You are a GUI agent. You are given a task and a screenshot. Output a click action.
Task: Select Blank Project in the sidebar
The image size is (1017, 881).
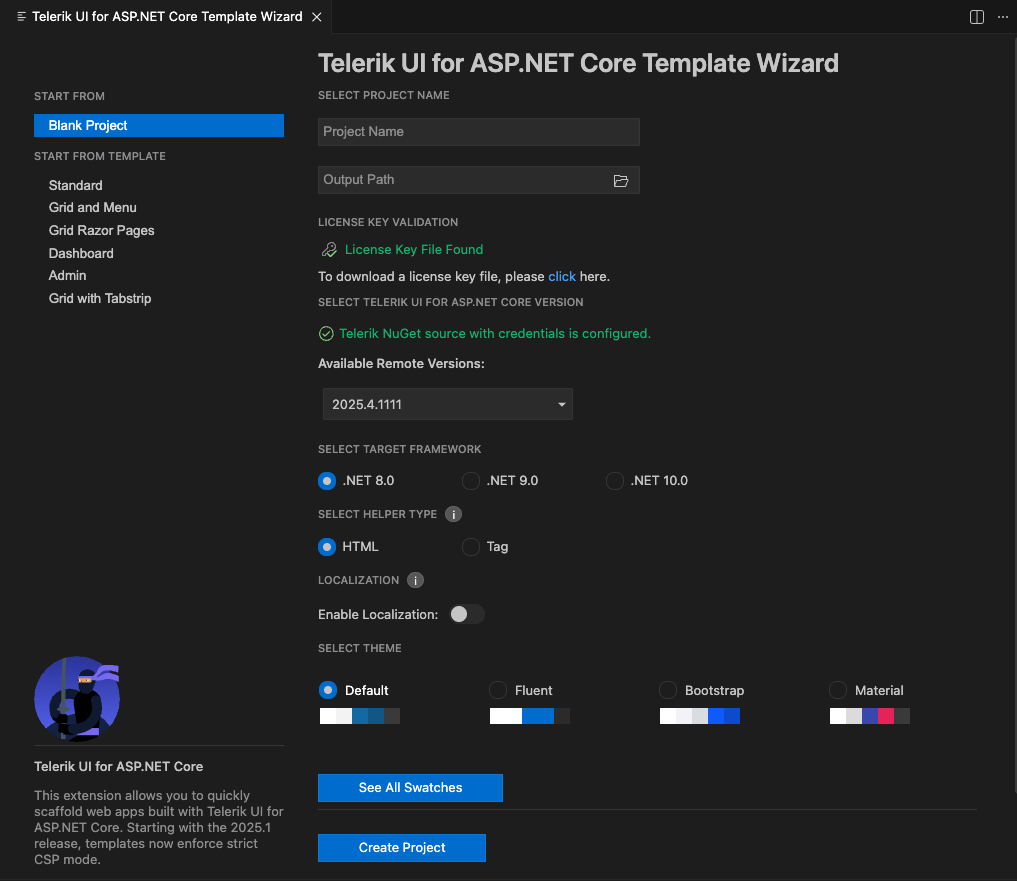click(x=159, y=126)
